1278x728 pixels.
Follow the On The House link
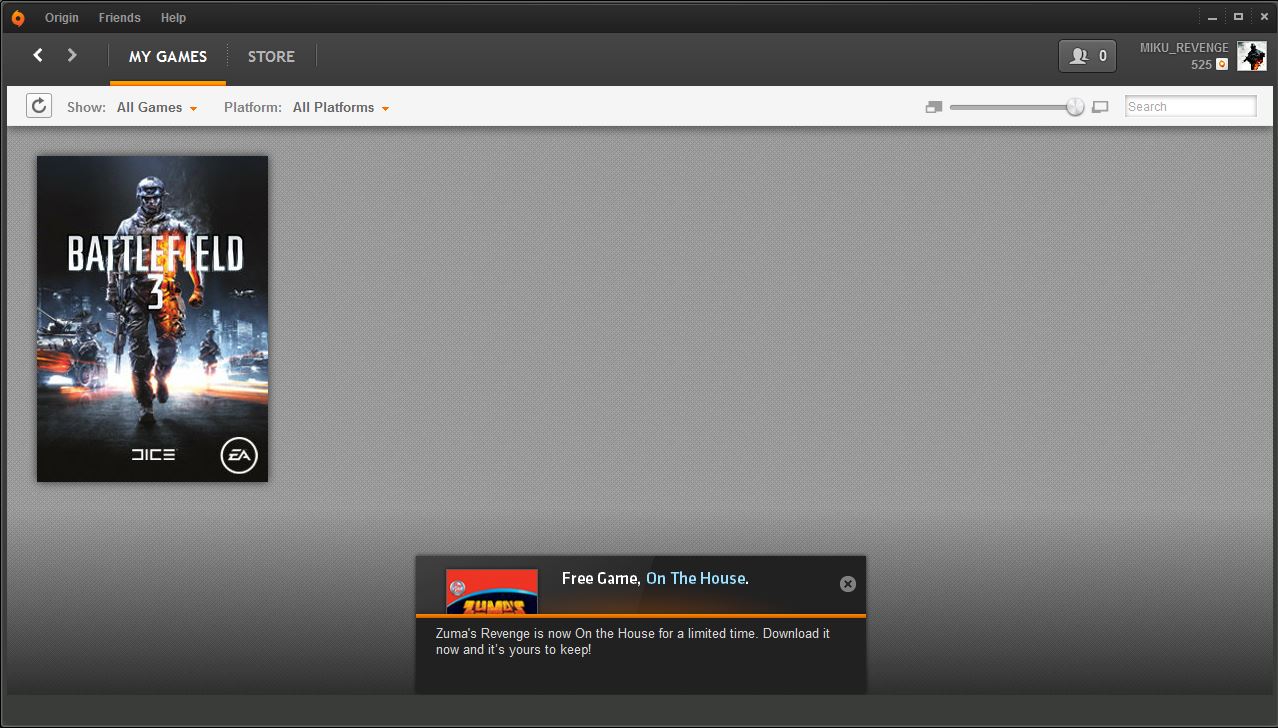(x=696, y=578)
